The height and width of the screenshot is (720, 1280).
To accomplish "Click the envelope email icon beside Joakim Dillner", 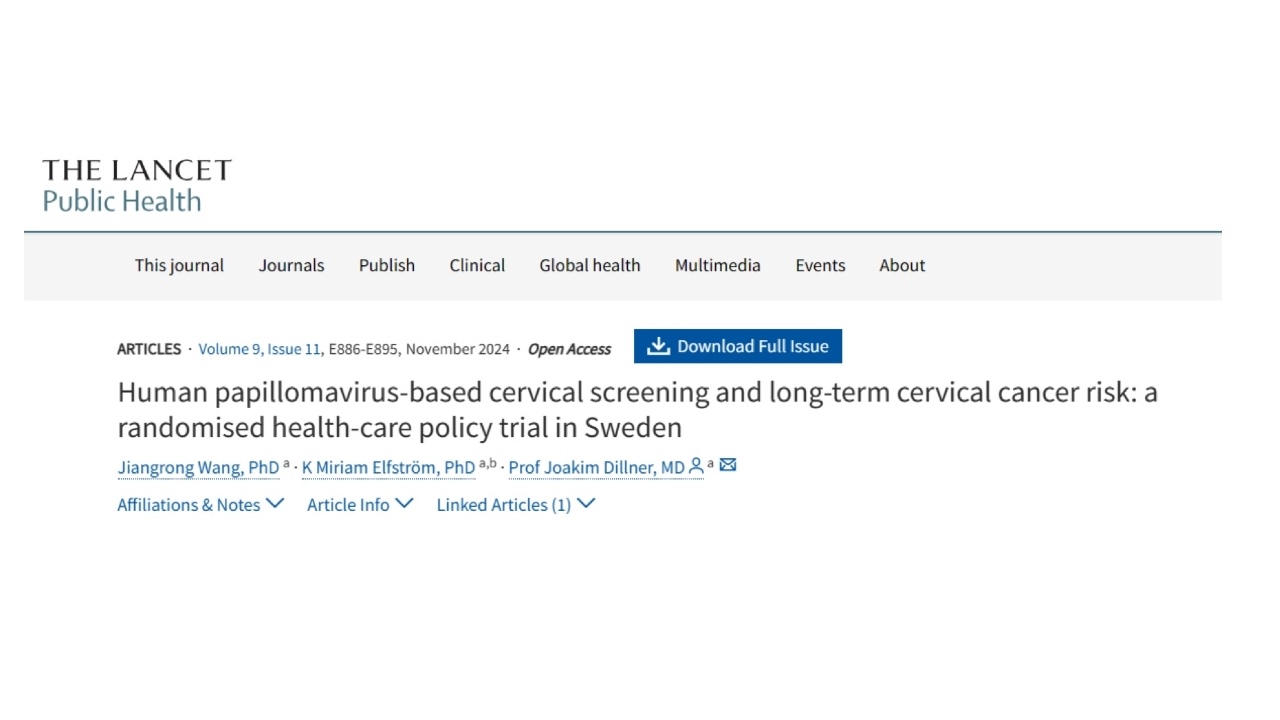I will [x=728, y=465].
